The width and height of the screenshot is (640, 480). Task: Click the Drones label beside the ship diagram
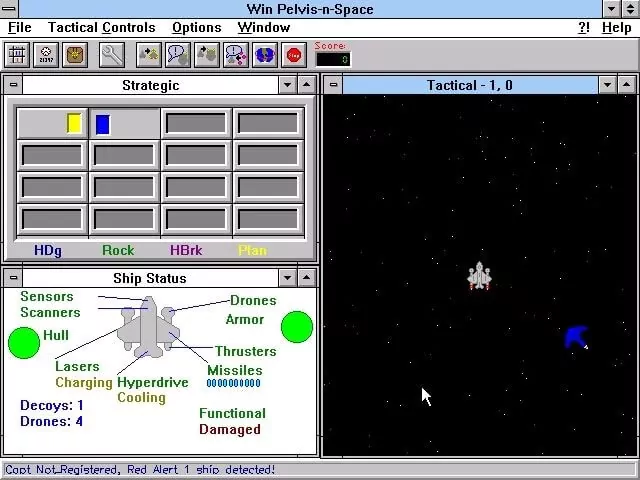coord(253,300)
